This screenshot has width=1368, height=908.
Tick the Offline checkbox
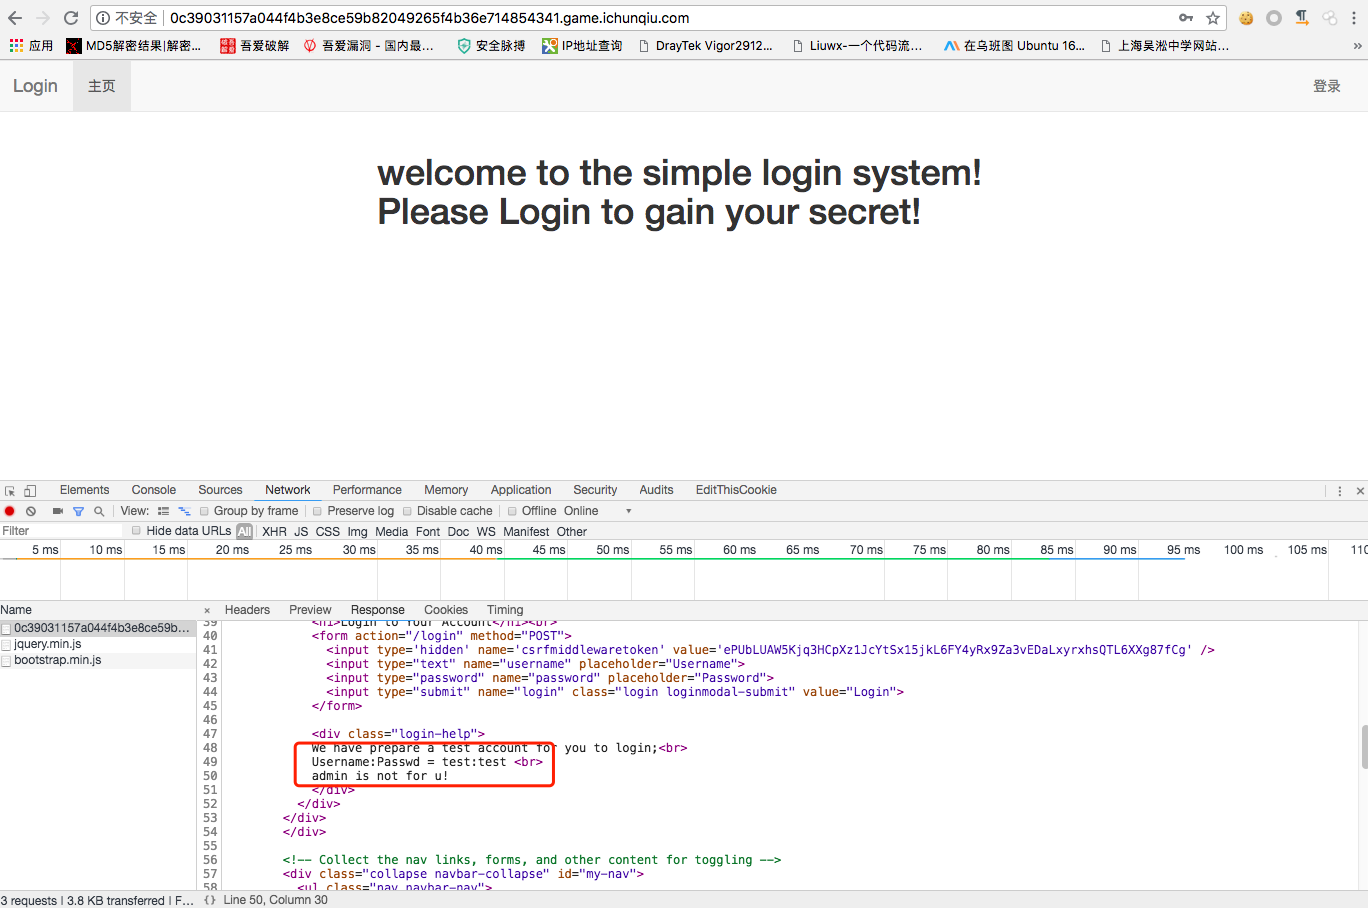[x=512, y=511]
